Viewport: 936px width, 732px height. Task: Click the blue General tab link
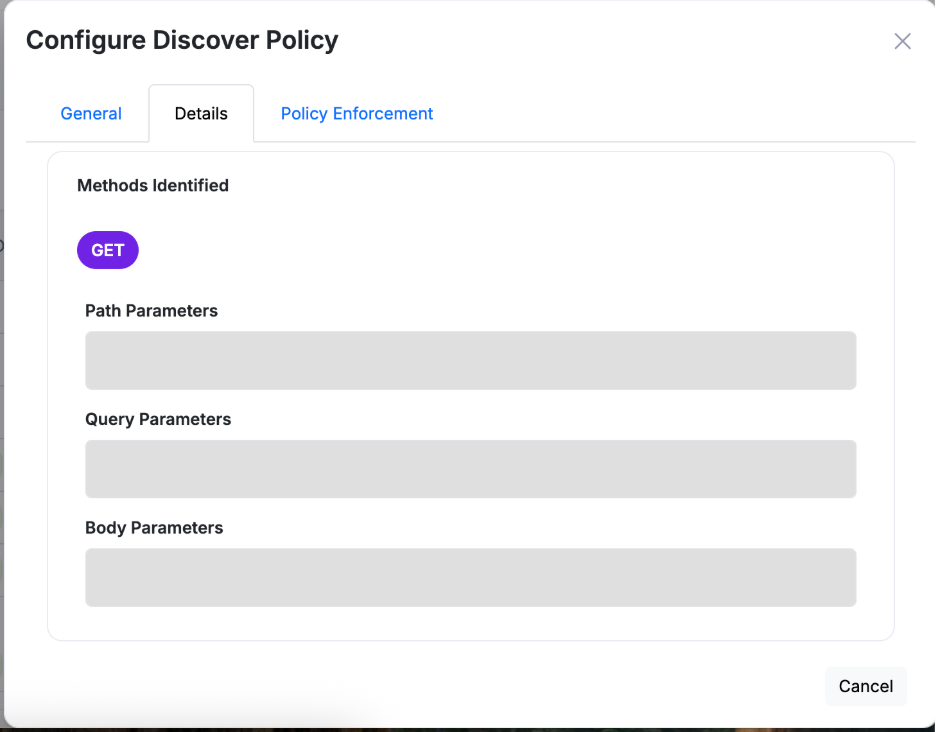(91, 113)
